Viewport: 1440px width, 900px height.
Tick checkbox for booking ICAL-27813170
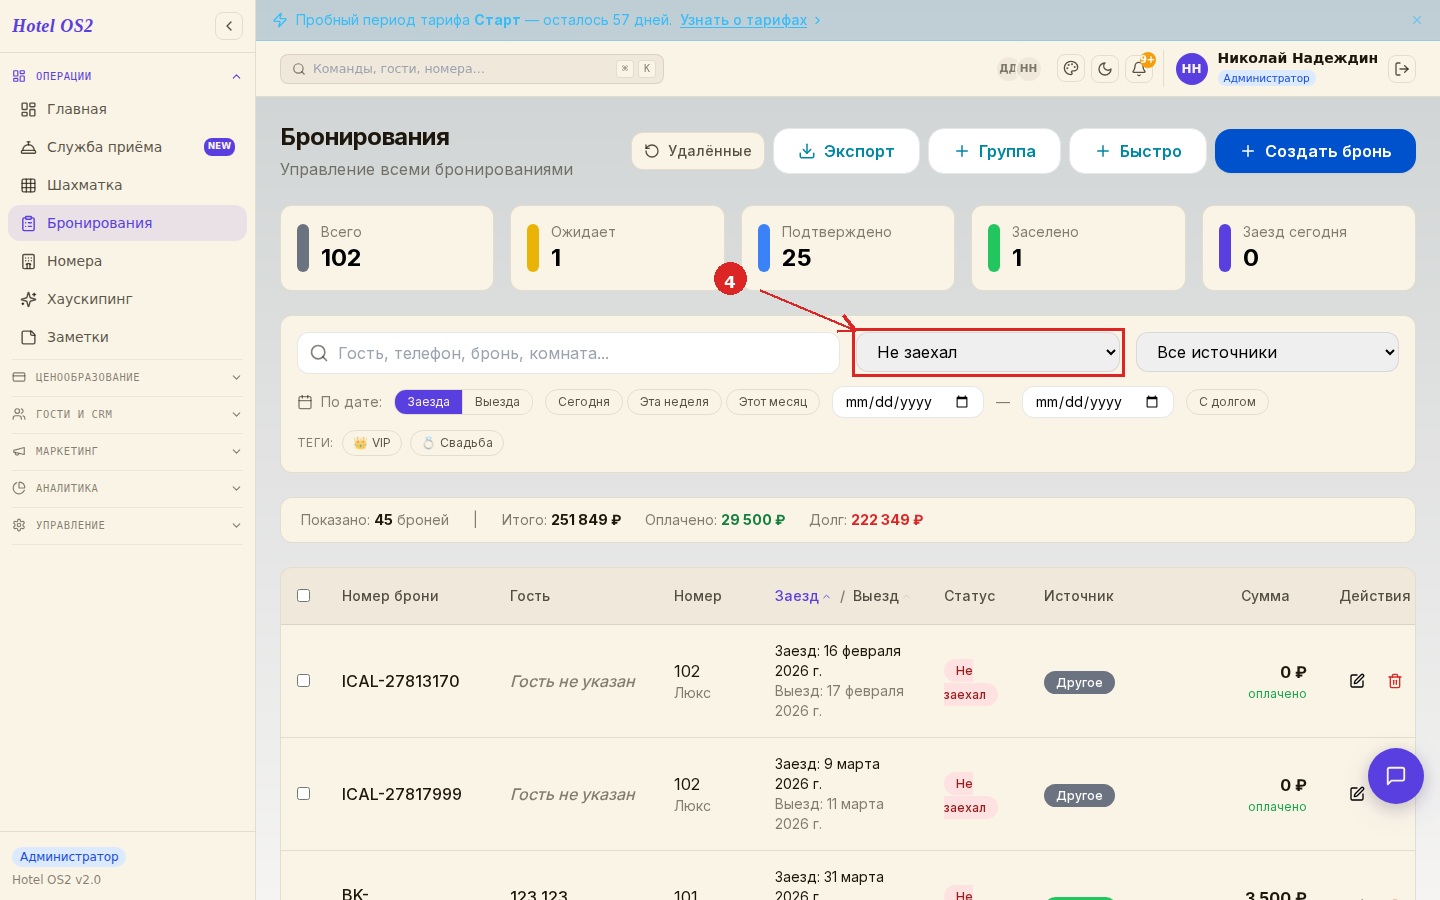(x=304, y=681)
